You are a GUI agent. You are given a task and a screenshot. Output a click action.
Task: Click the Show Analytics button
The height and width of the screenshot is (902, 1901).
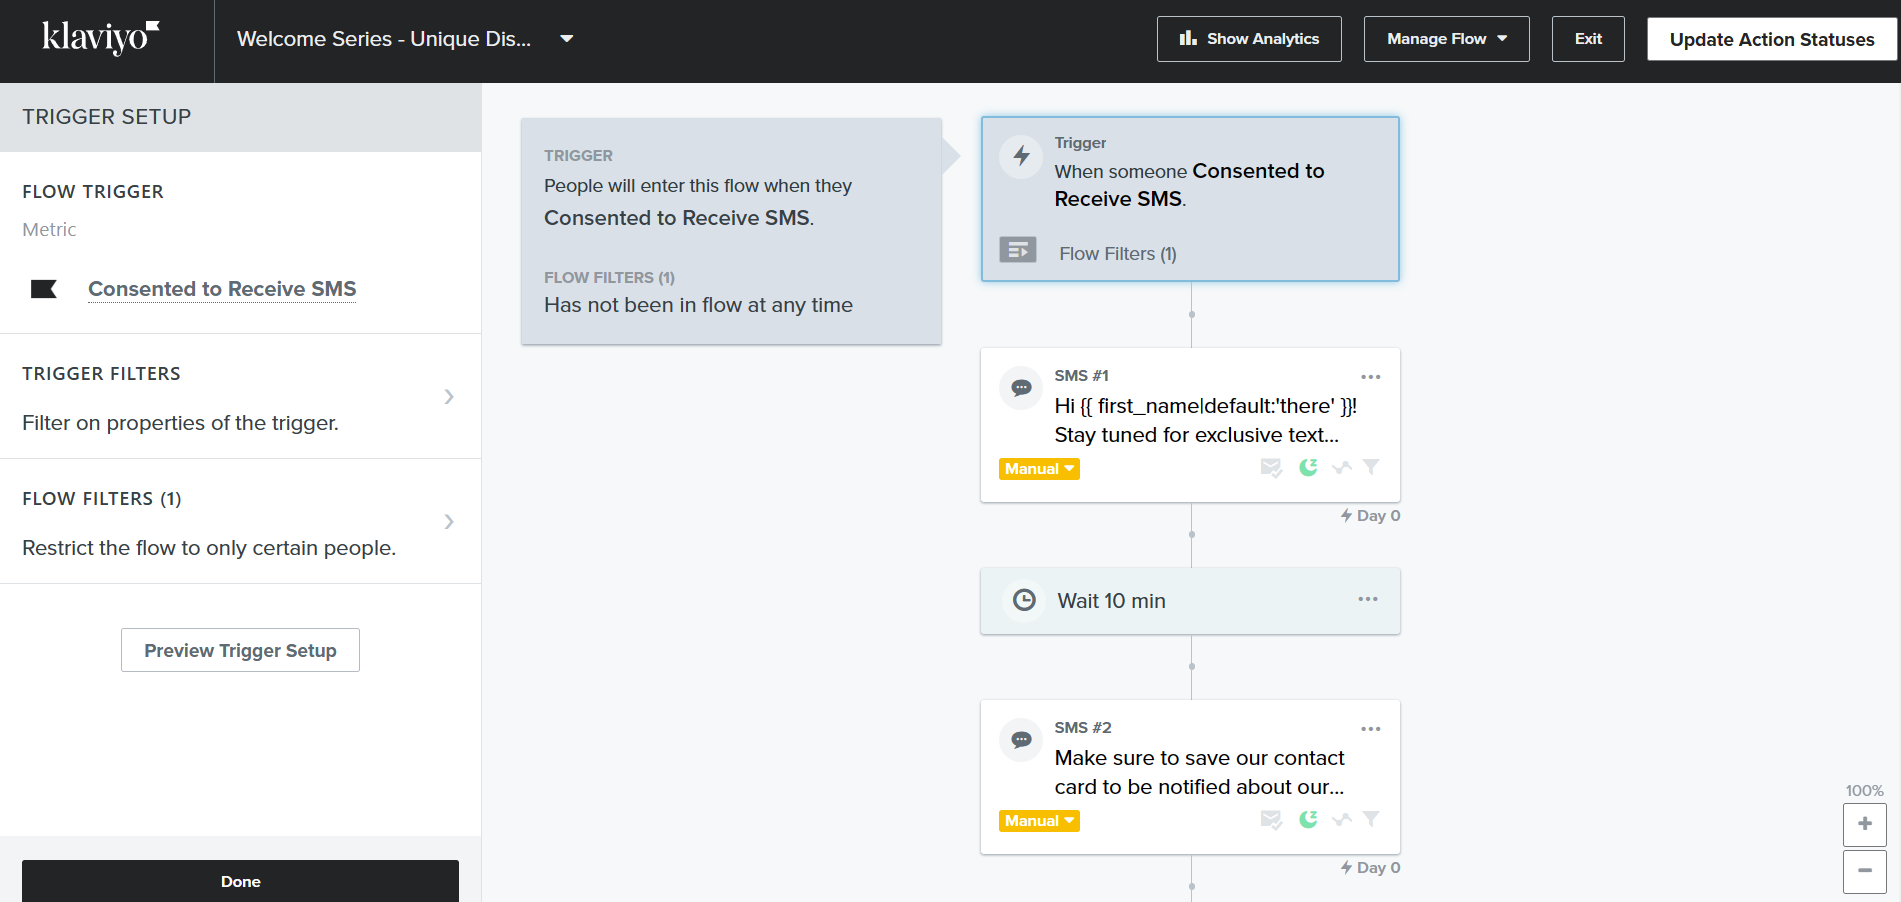[1249, 39]
